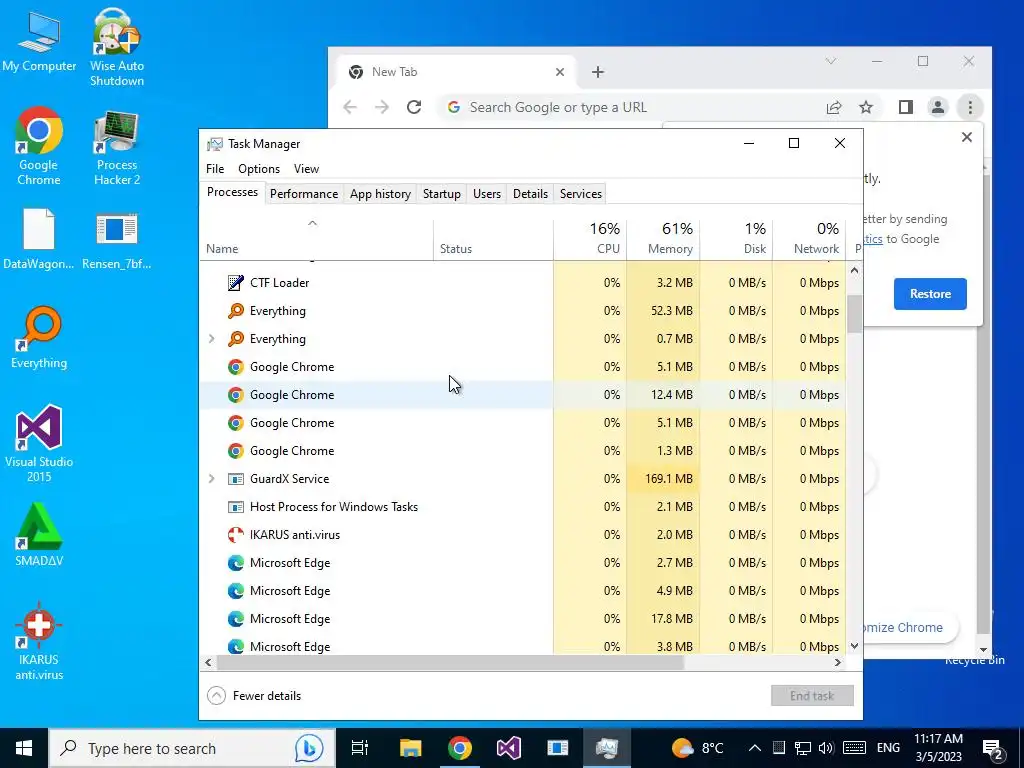Switch to the App history tab
Viewport: 1024px width, 768px height.
[380, 194]
